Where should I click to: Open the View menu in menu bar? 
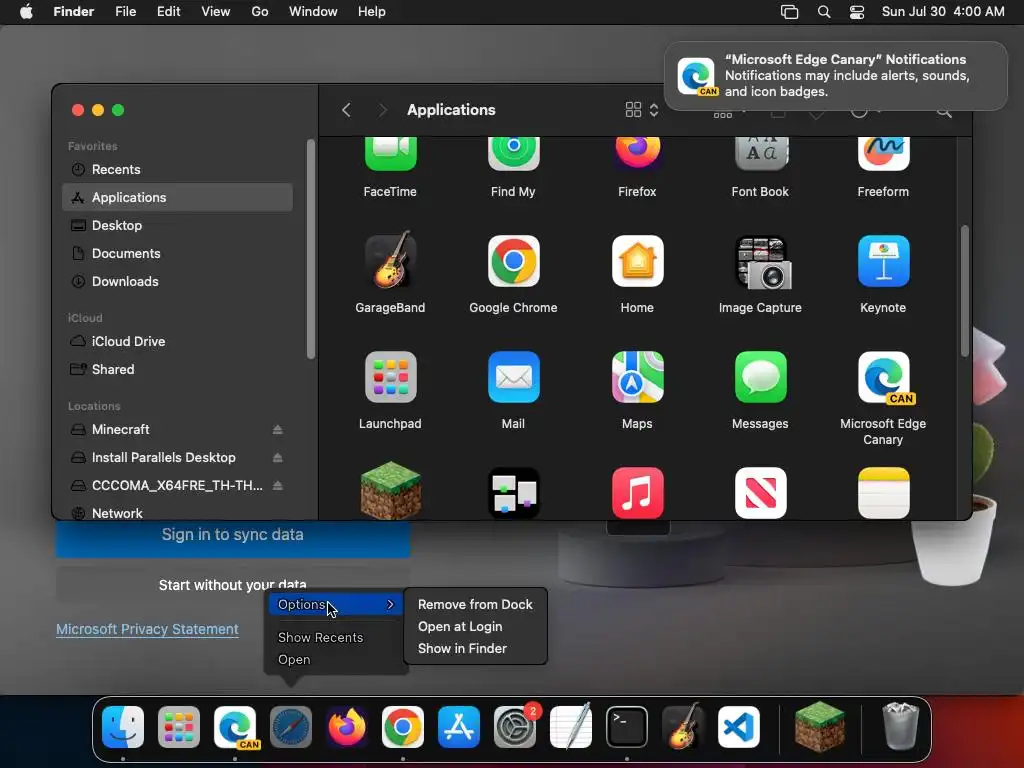click(x=216, y=12)
